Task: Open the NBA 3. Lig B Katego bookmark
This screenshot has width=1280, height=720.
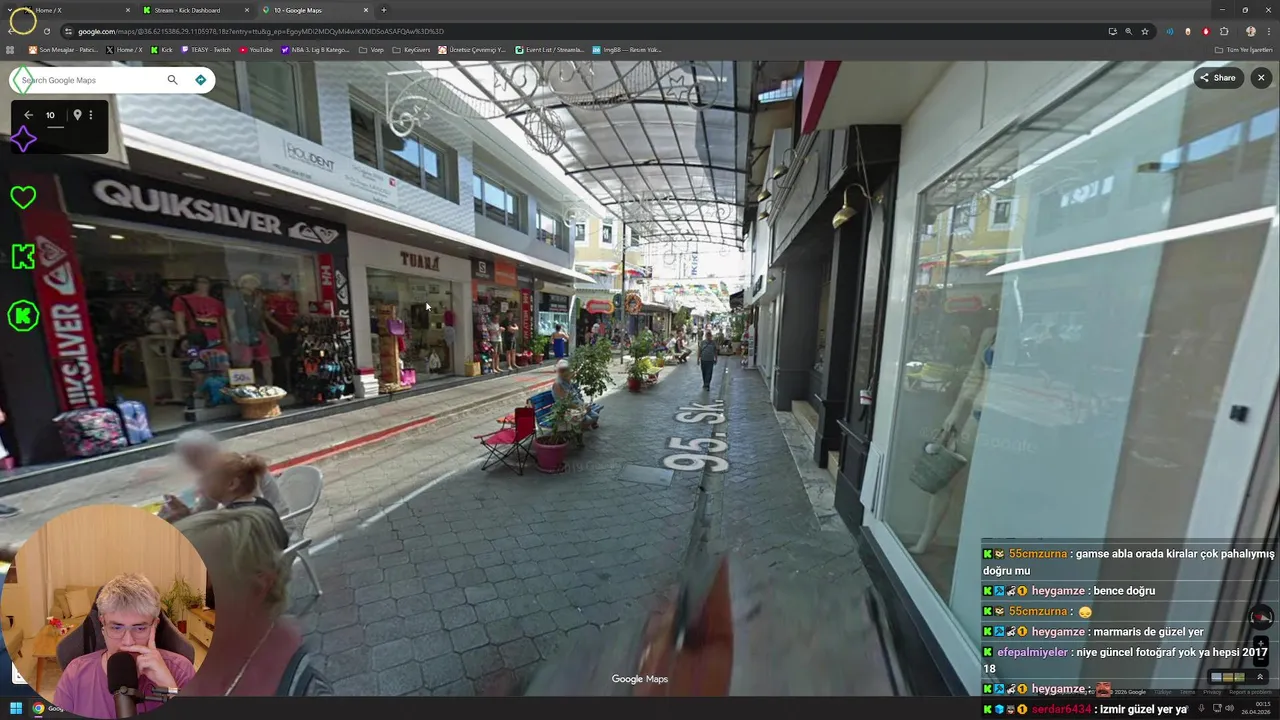Action: [x=316, y=49]
